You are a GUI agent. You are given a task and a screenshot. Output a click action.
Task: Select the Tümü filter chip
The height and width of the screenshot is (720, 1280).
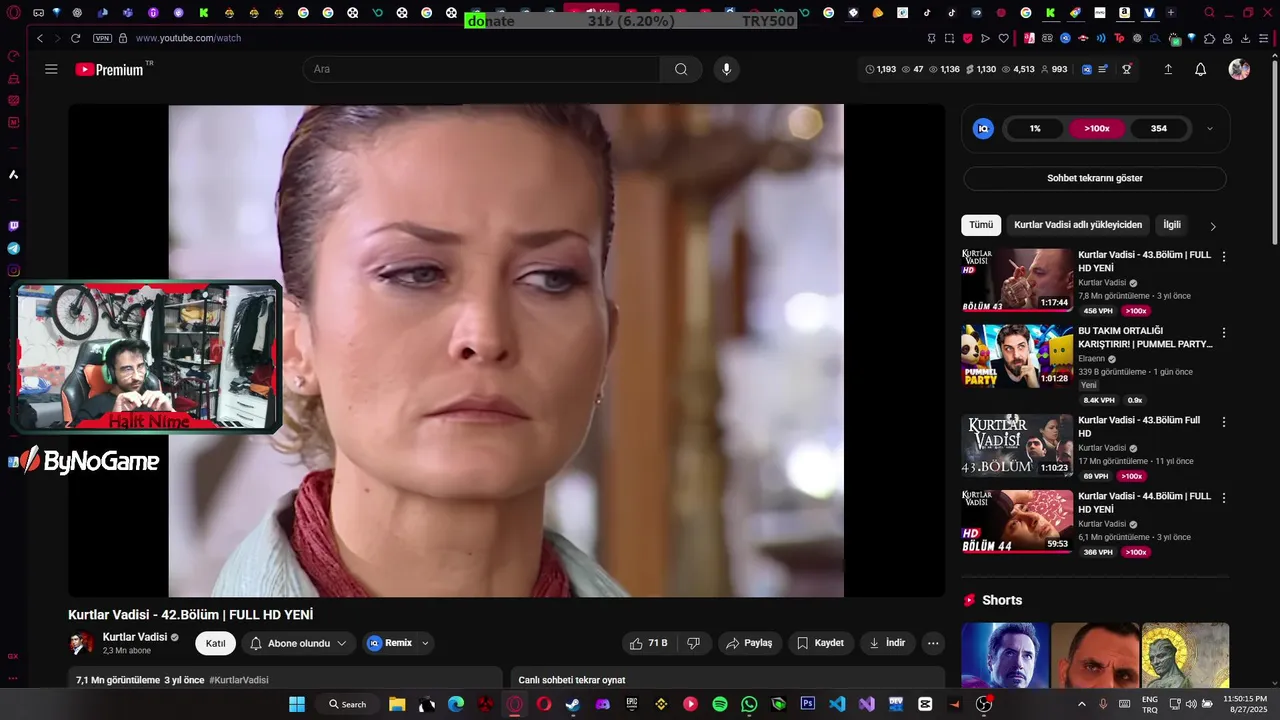point(981,225)
